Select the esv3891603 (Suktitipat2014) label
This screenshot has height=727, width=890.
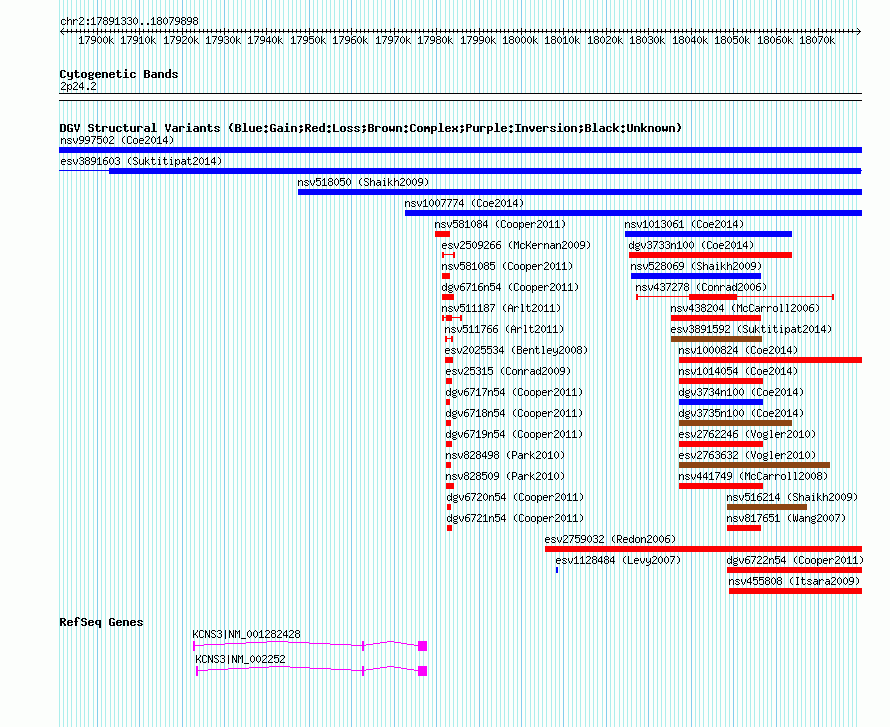click(141, 161)
